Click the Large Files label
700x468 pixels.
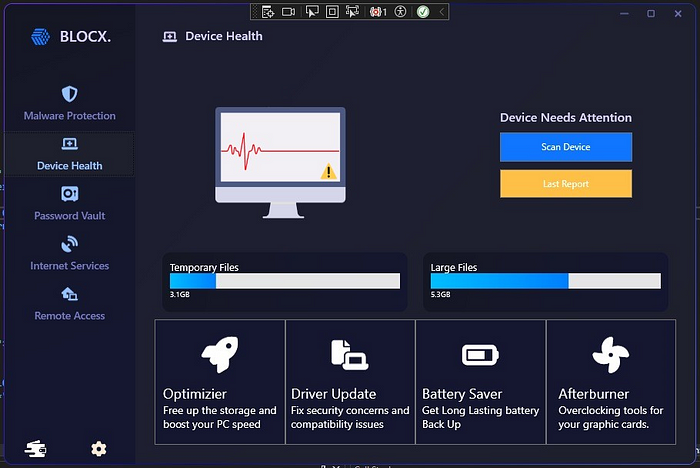(x=454, y=267)
